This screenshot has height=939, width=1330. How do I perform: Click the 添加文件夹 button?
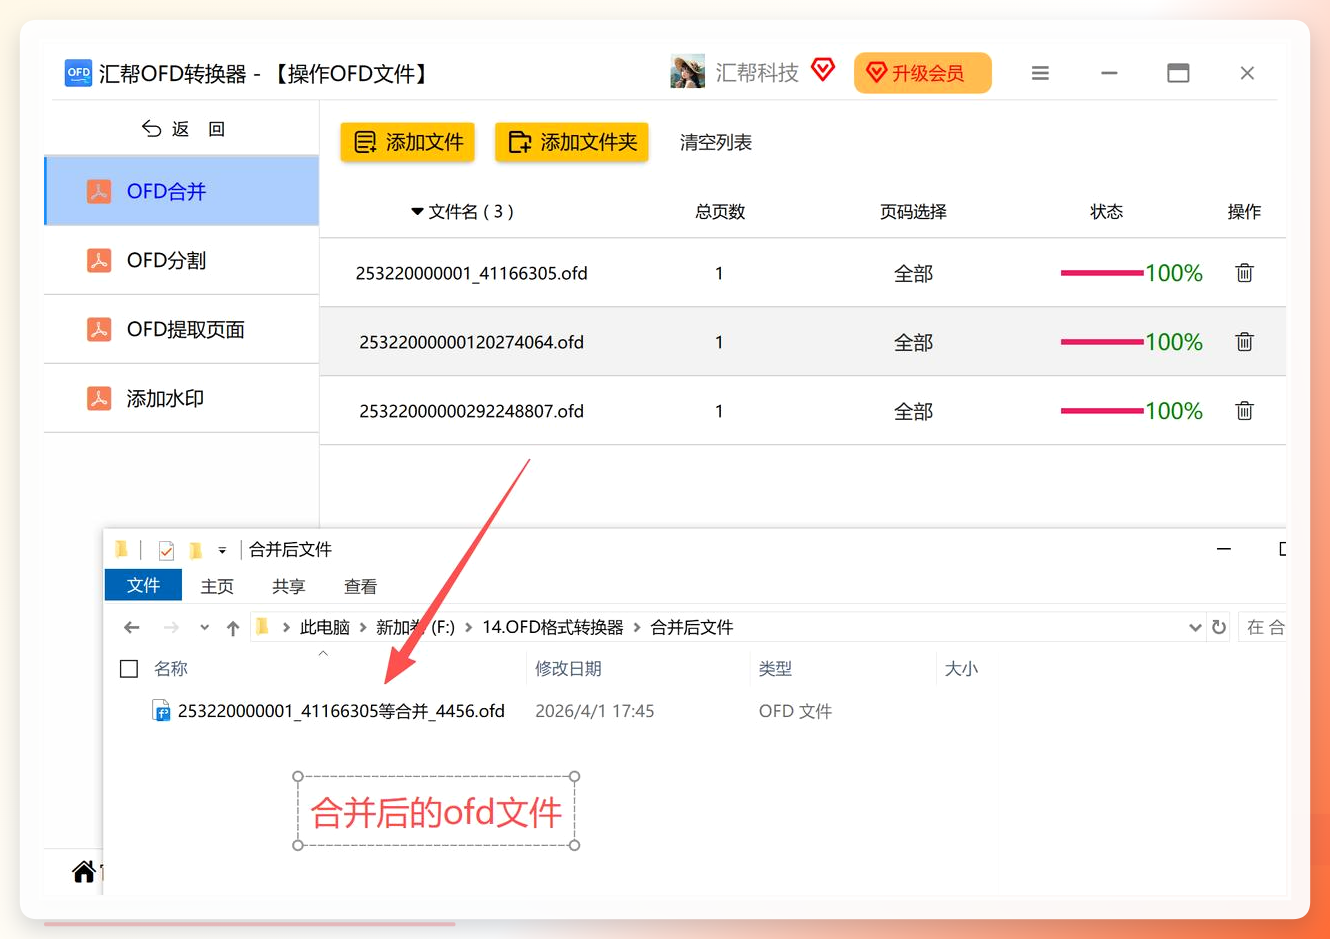click(x=572, y=142)
